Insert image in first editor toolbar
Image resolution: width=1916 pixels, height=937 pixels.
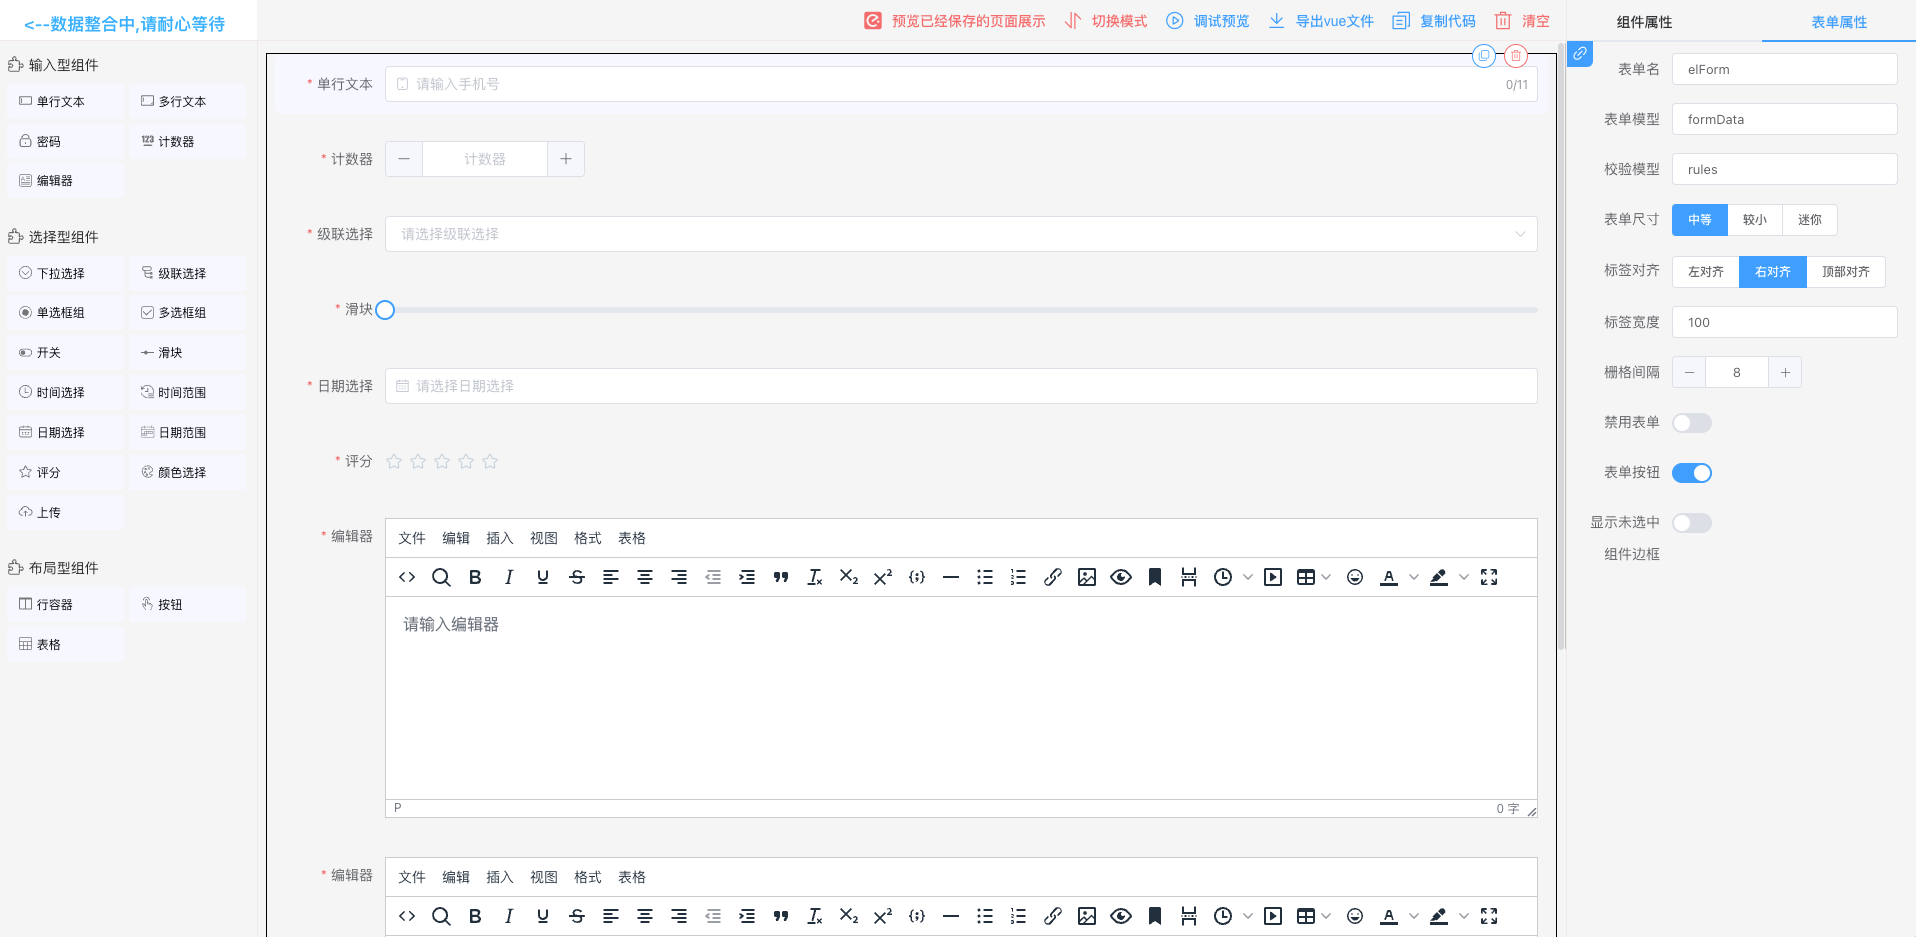[1087, 577]
